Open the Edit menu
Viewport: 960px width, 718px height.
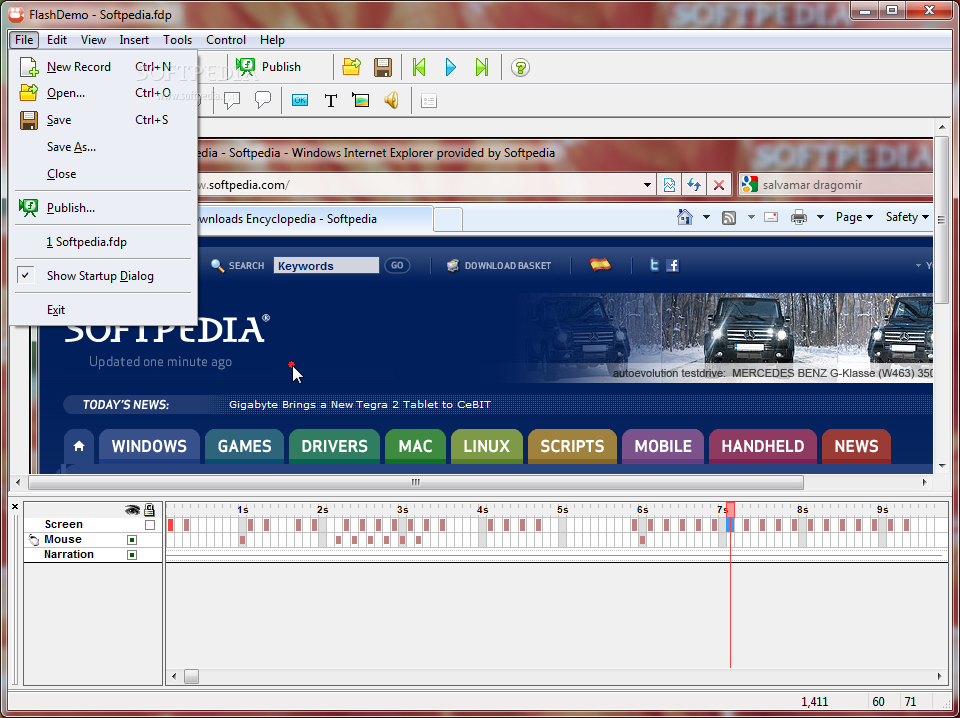56,40
